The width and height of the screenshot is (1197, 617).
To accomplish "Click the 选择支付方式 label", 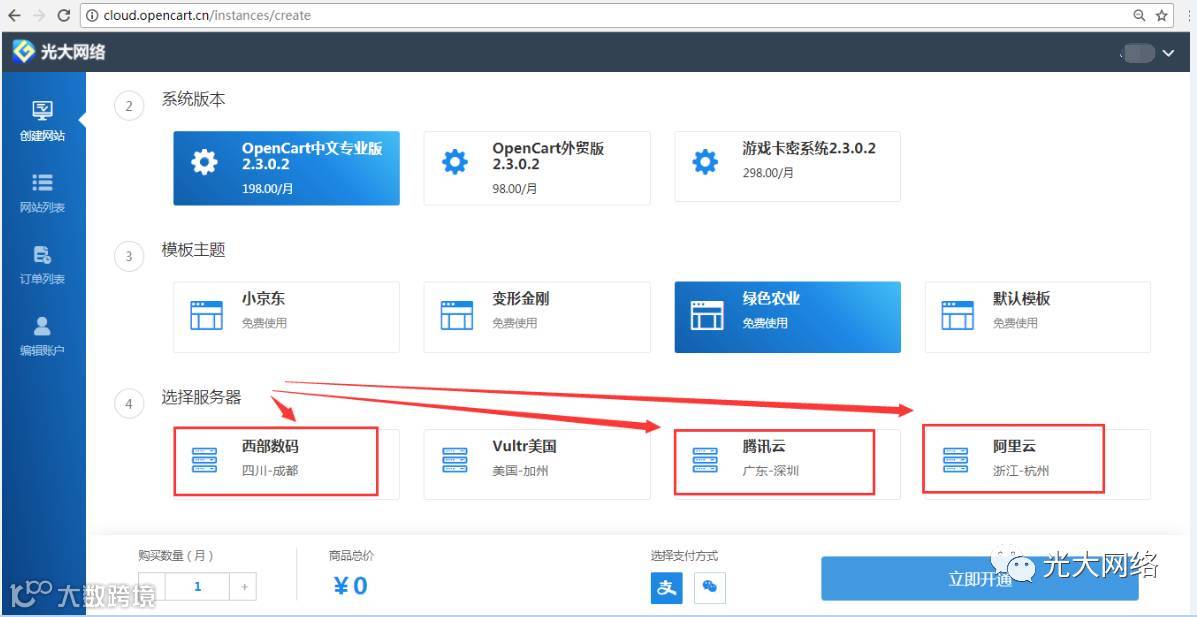I will click(684, 556).
